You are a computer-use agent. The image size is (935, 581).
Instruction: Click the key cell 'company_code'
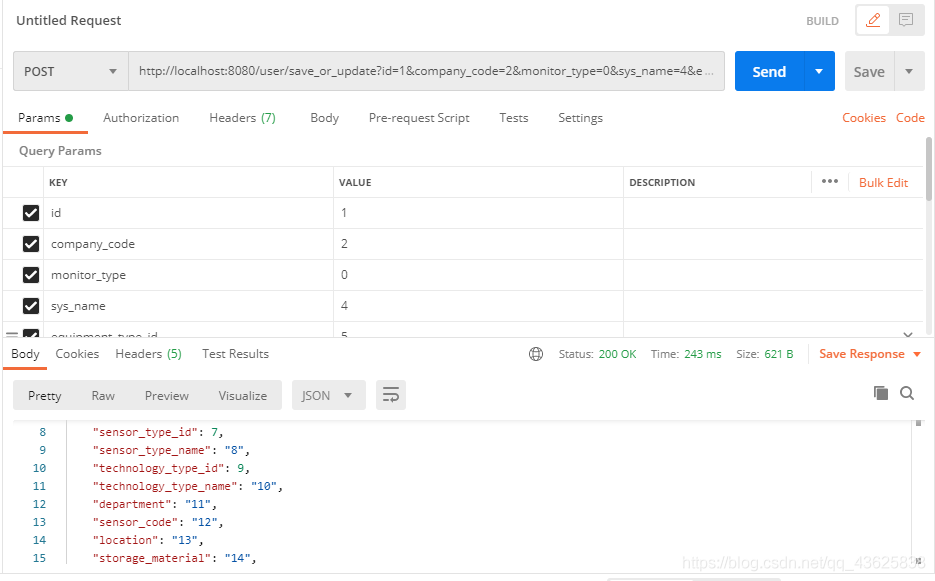pos(188,244)
